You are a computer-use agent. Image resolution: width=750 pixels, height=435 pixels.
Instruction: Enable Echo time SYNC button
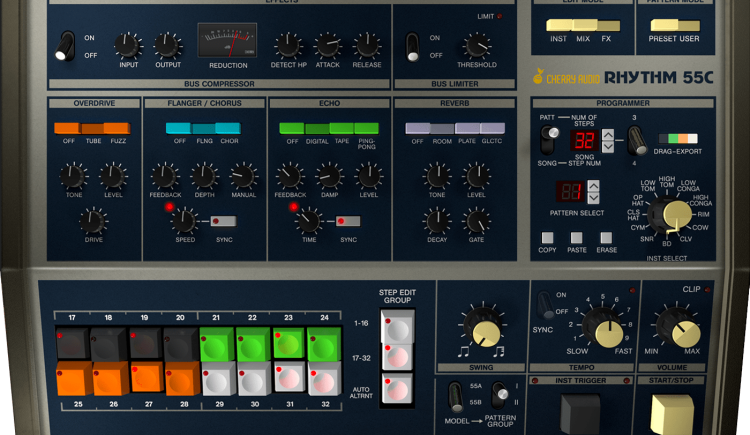(x=348, y=221)
